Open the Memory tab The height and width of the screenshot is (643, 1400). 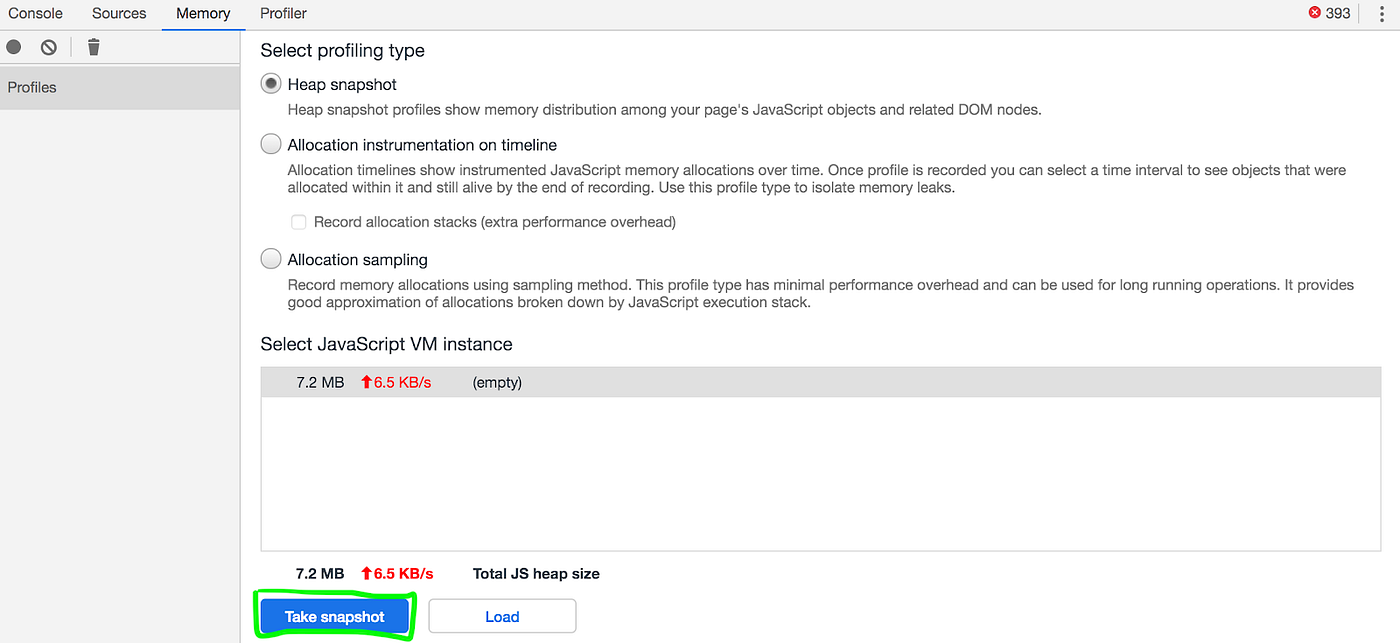(x=203, y=14)
